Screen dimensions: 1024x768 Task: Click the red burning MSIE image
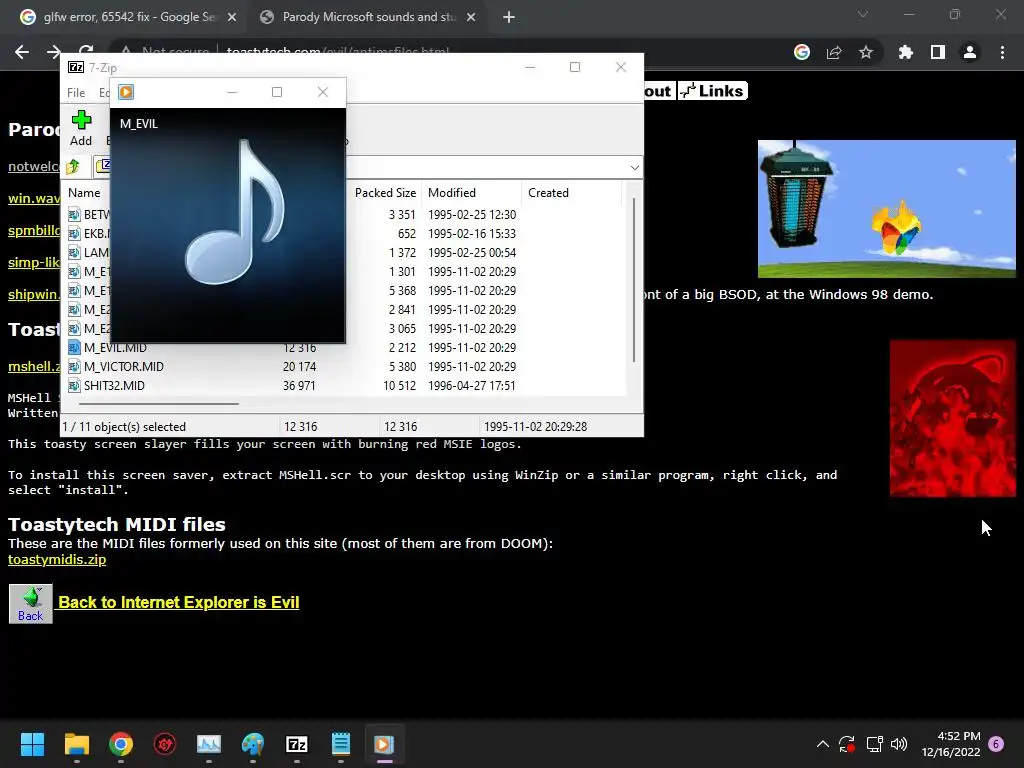point(953,419)
